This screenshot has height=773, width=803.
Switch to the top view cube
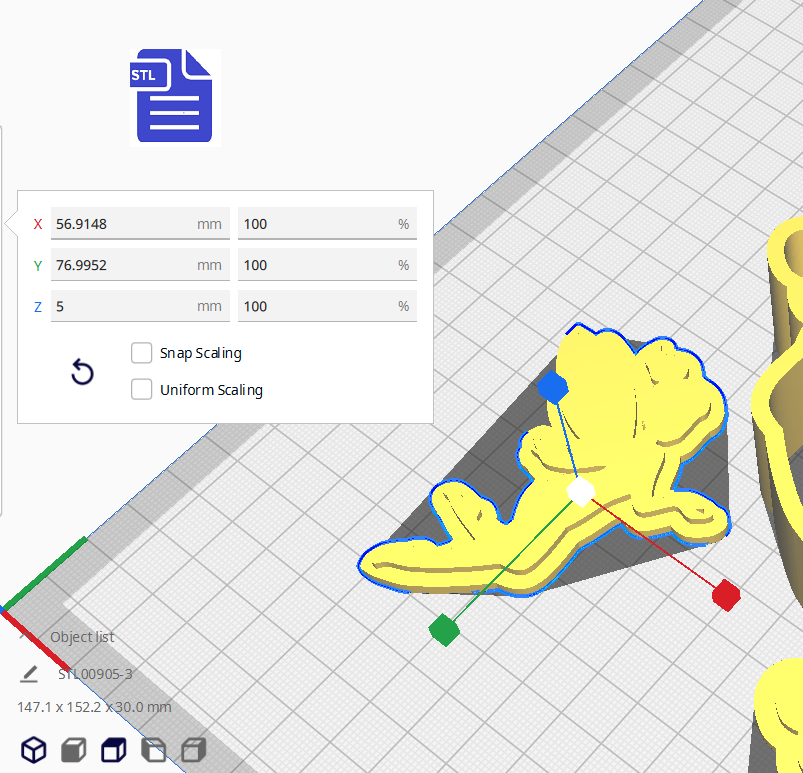pyautogui.click(x=114, y=749)
